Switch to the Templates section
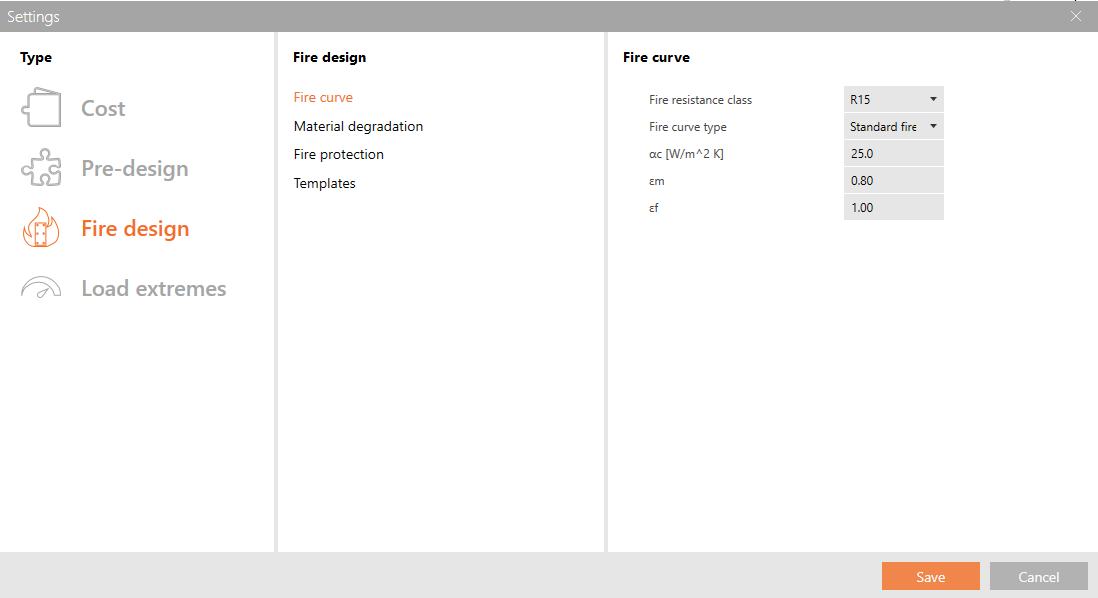This screenshot has width=1098, height=598. [x=324, y=183]
